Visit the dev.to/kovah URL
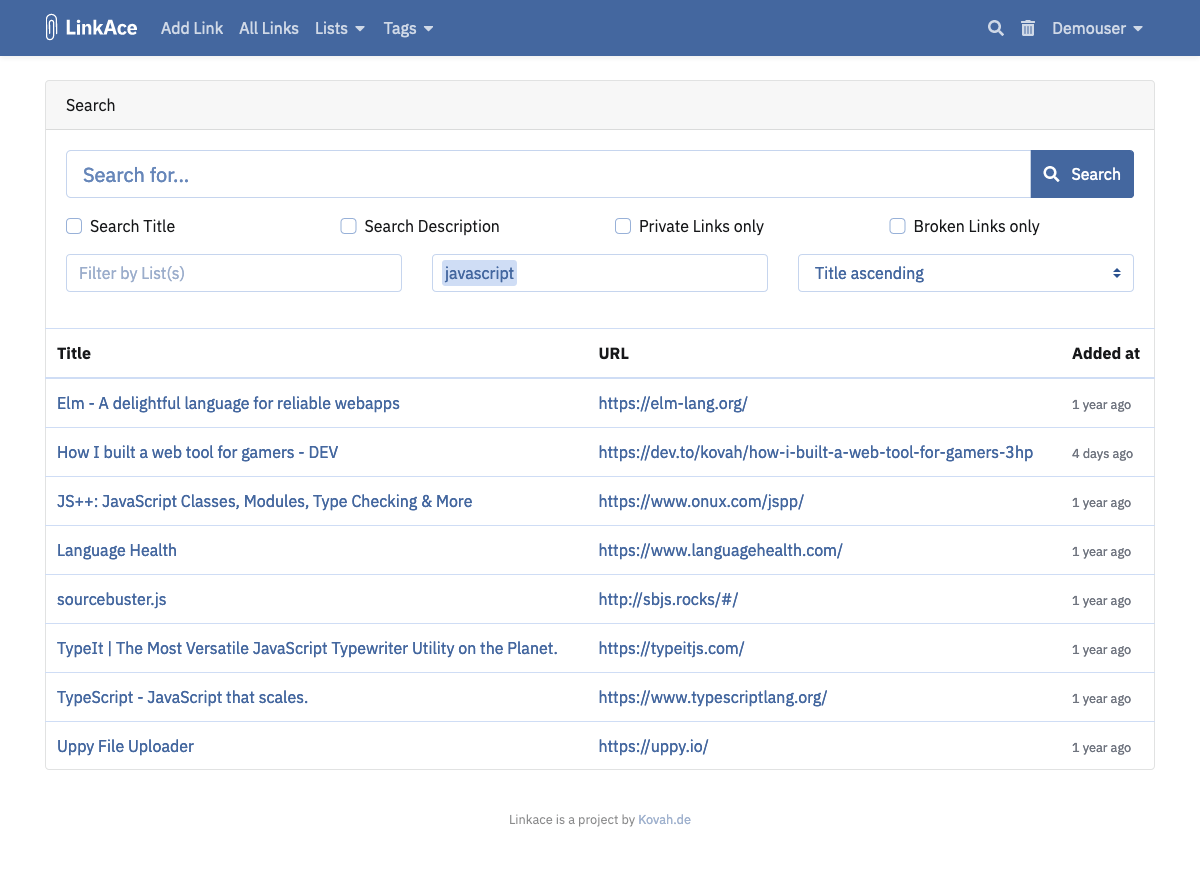 (x=816, y=452)
